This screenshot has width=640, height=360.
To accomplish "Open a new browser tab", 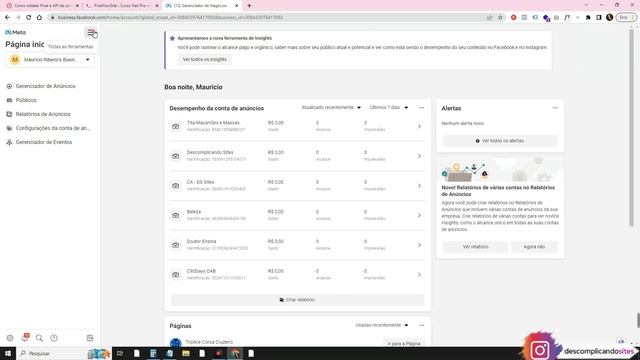I will point(249,6).
